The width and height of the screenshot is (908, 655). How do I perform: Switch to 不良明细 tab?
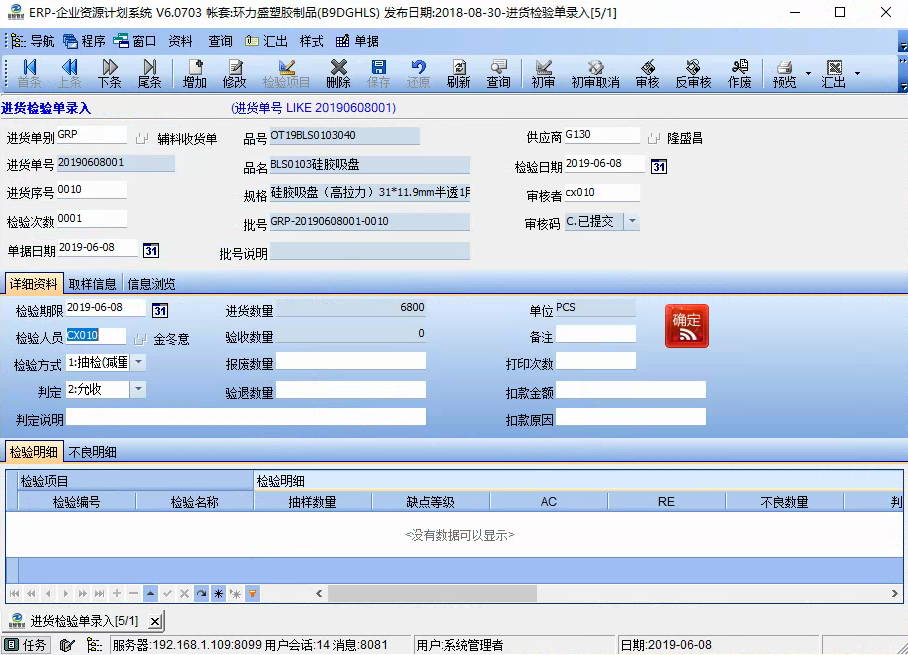(93, 452)
